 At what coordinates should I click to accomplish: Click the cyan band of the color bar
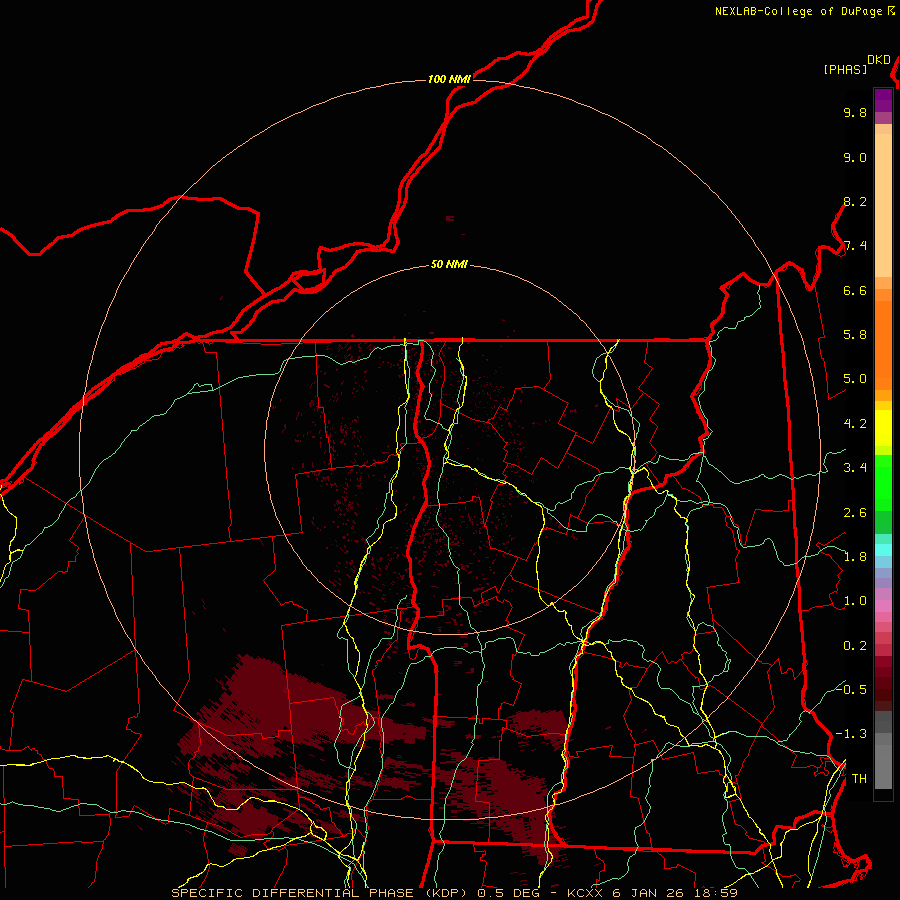click(x=883, y=550)
